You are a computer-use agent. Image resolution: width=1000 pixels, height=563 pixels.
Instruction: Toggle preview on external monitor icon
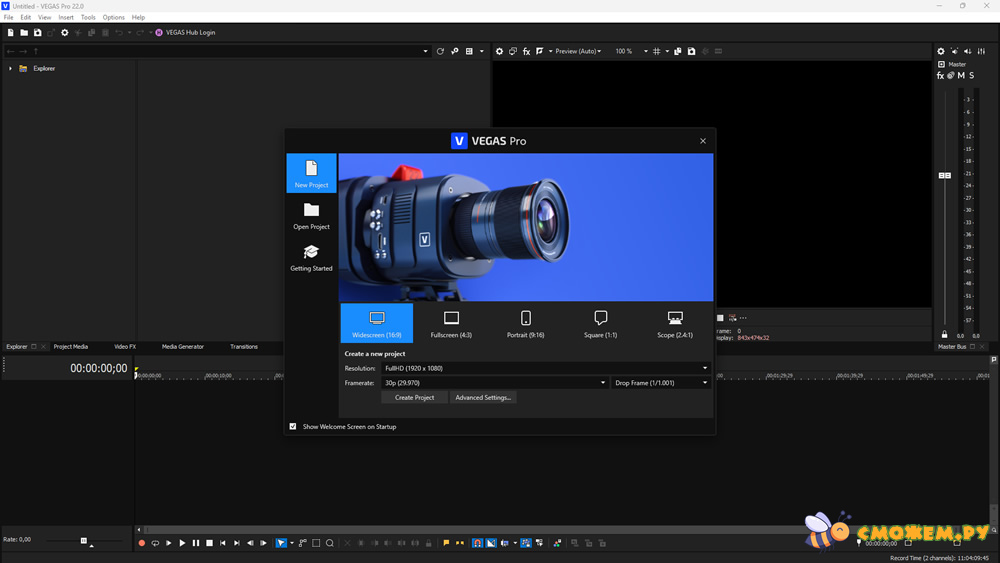tap(513, 51)
